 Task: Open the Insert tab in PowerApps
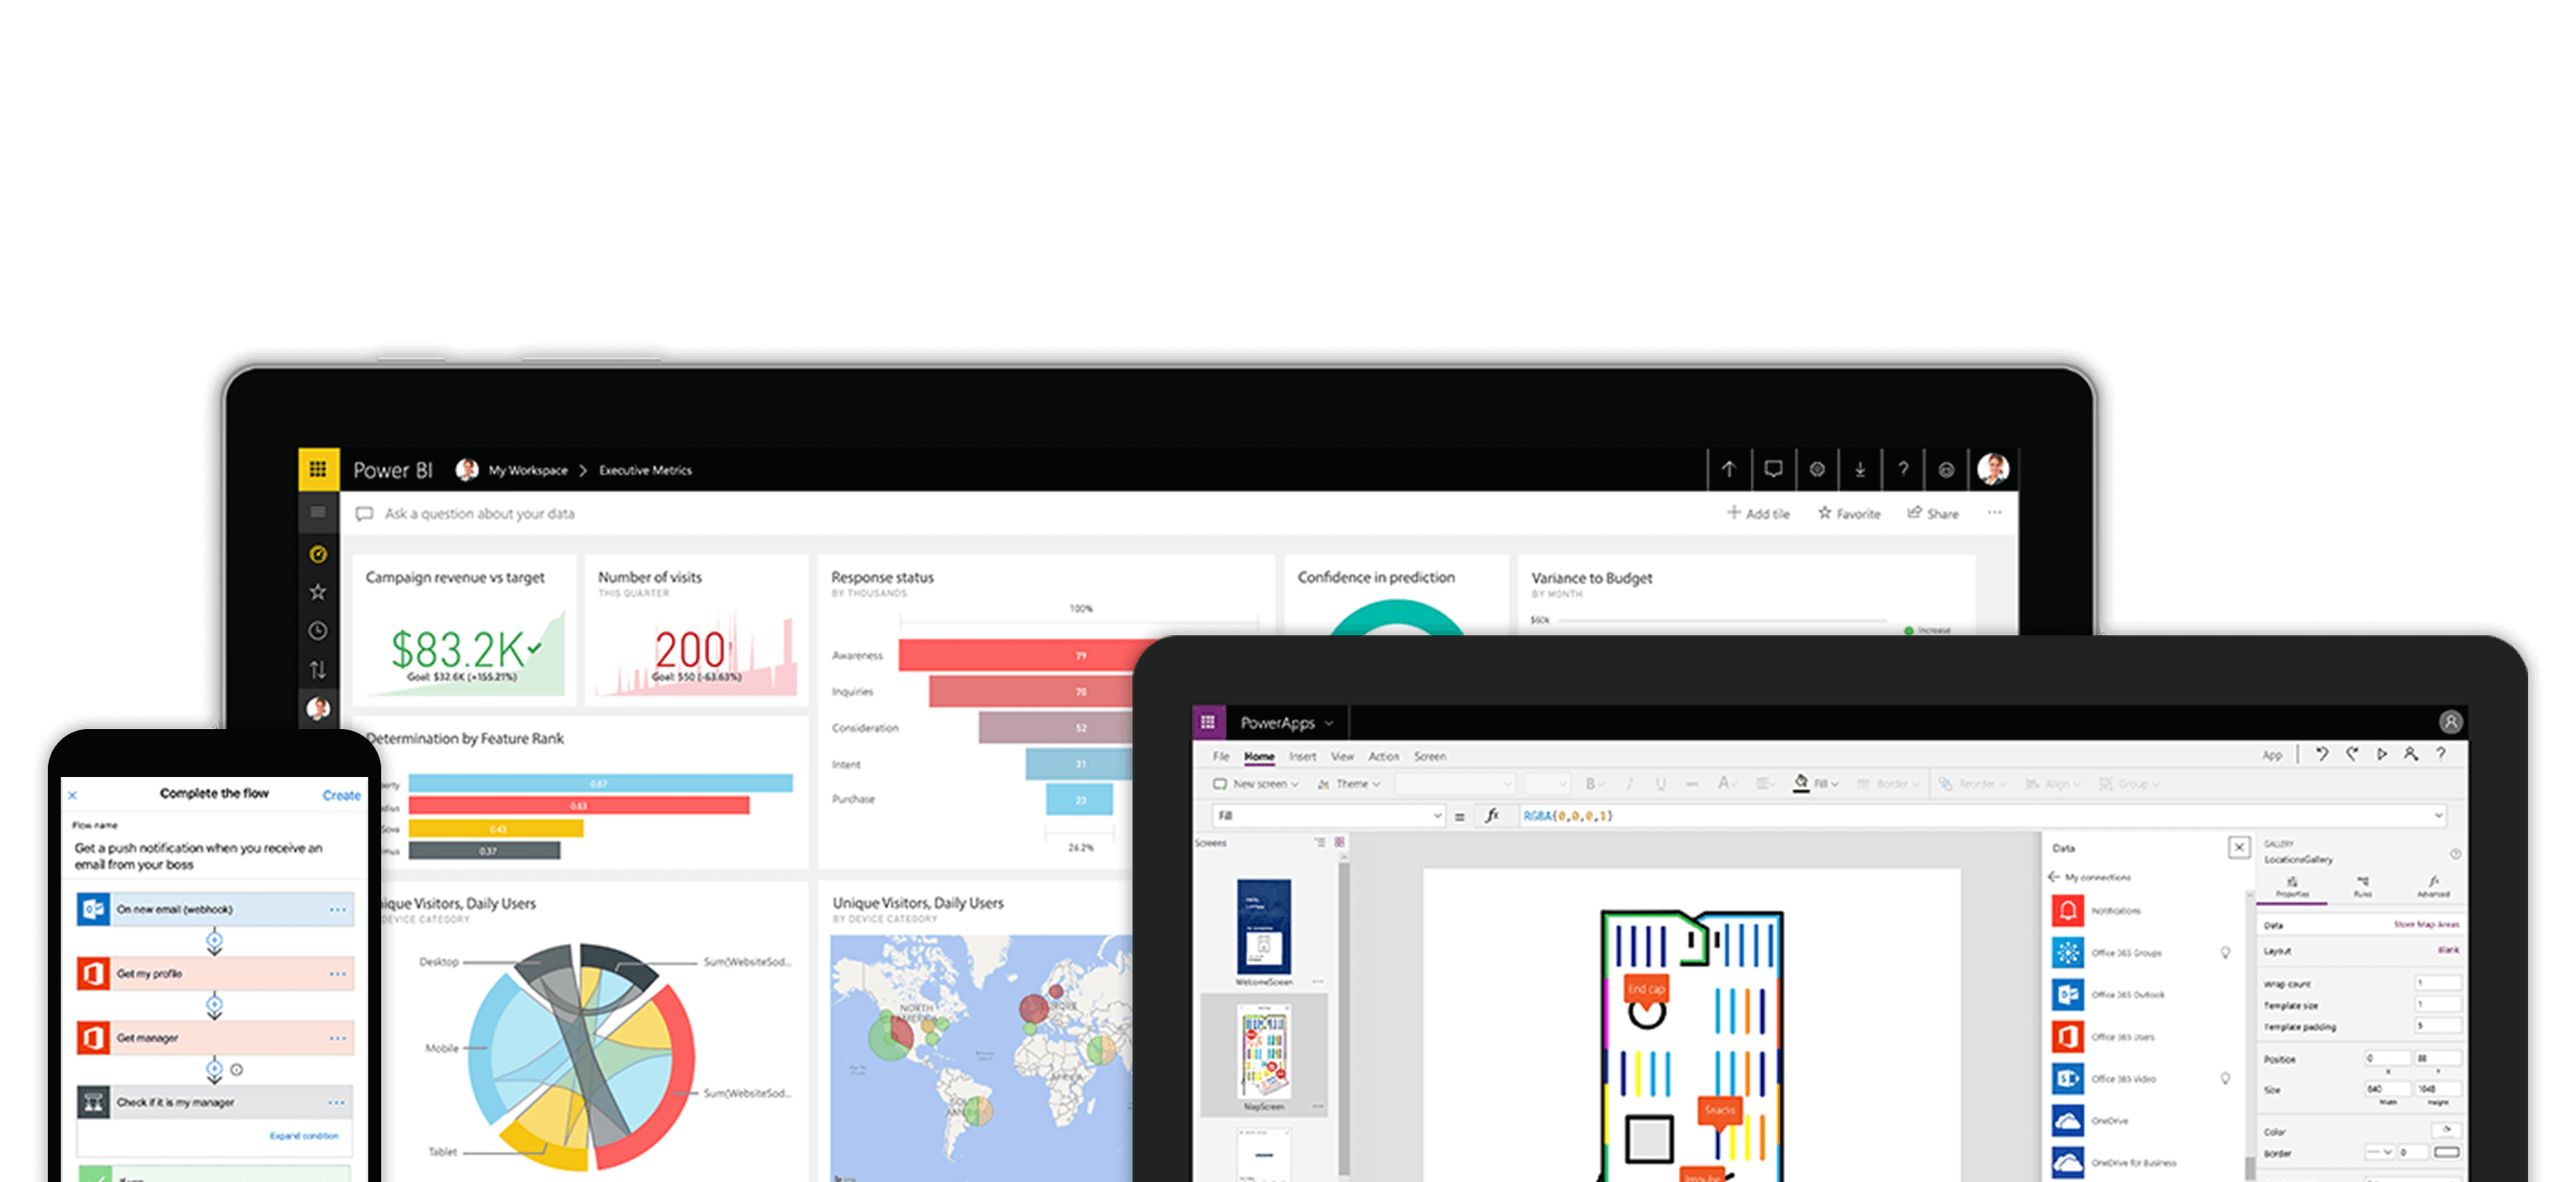click(1302, 756)
